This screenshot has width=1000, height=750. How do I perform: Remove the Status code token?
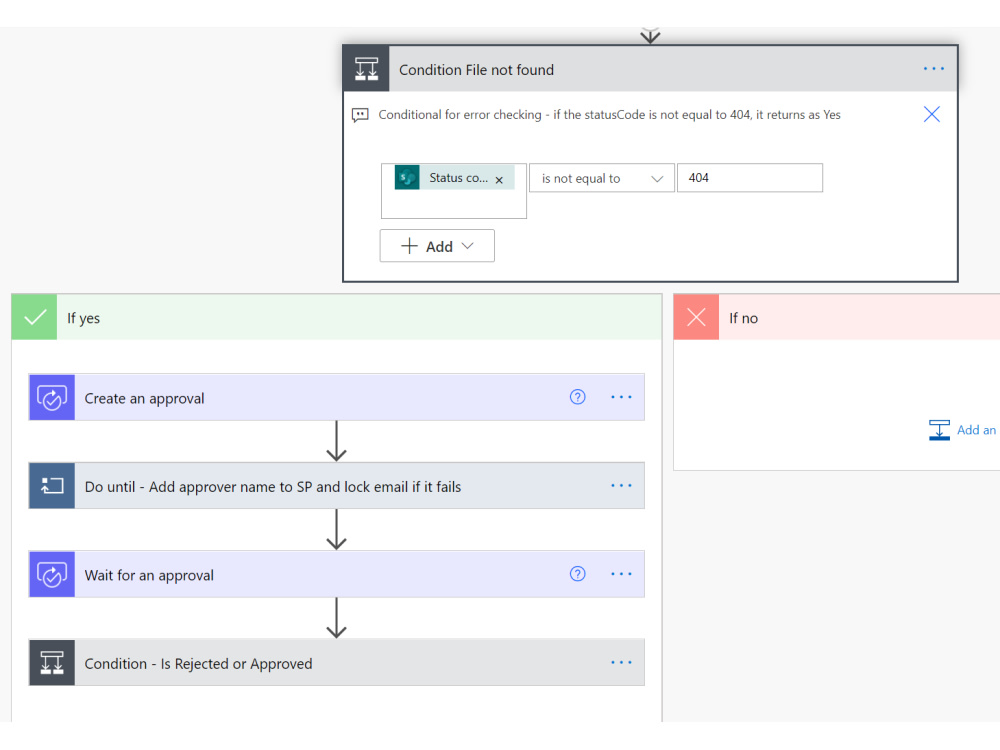tap(499, 180)
